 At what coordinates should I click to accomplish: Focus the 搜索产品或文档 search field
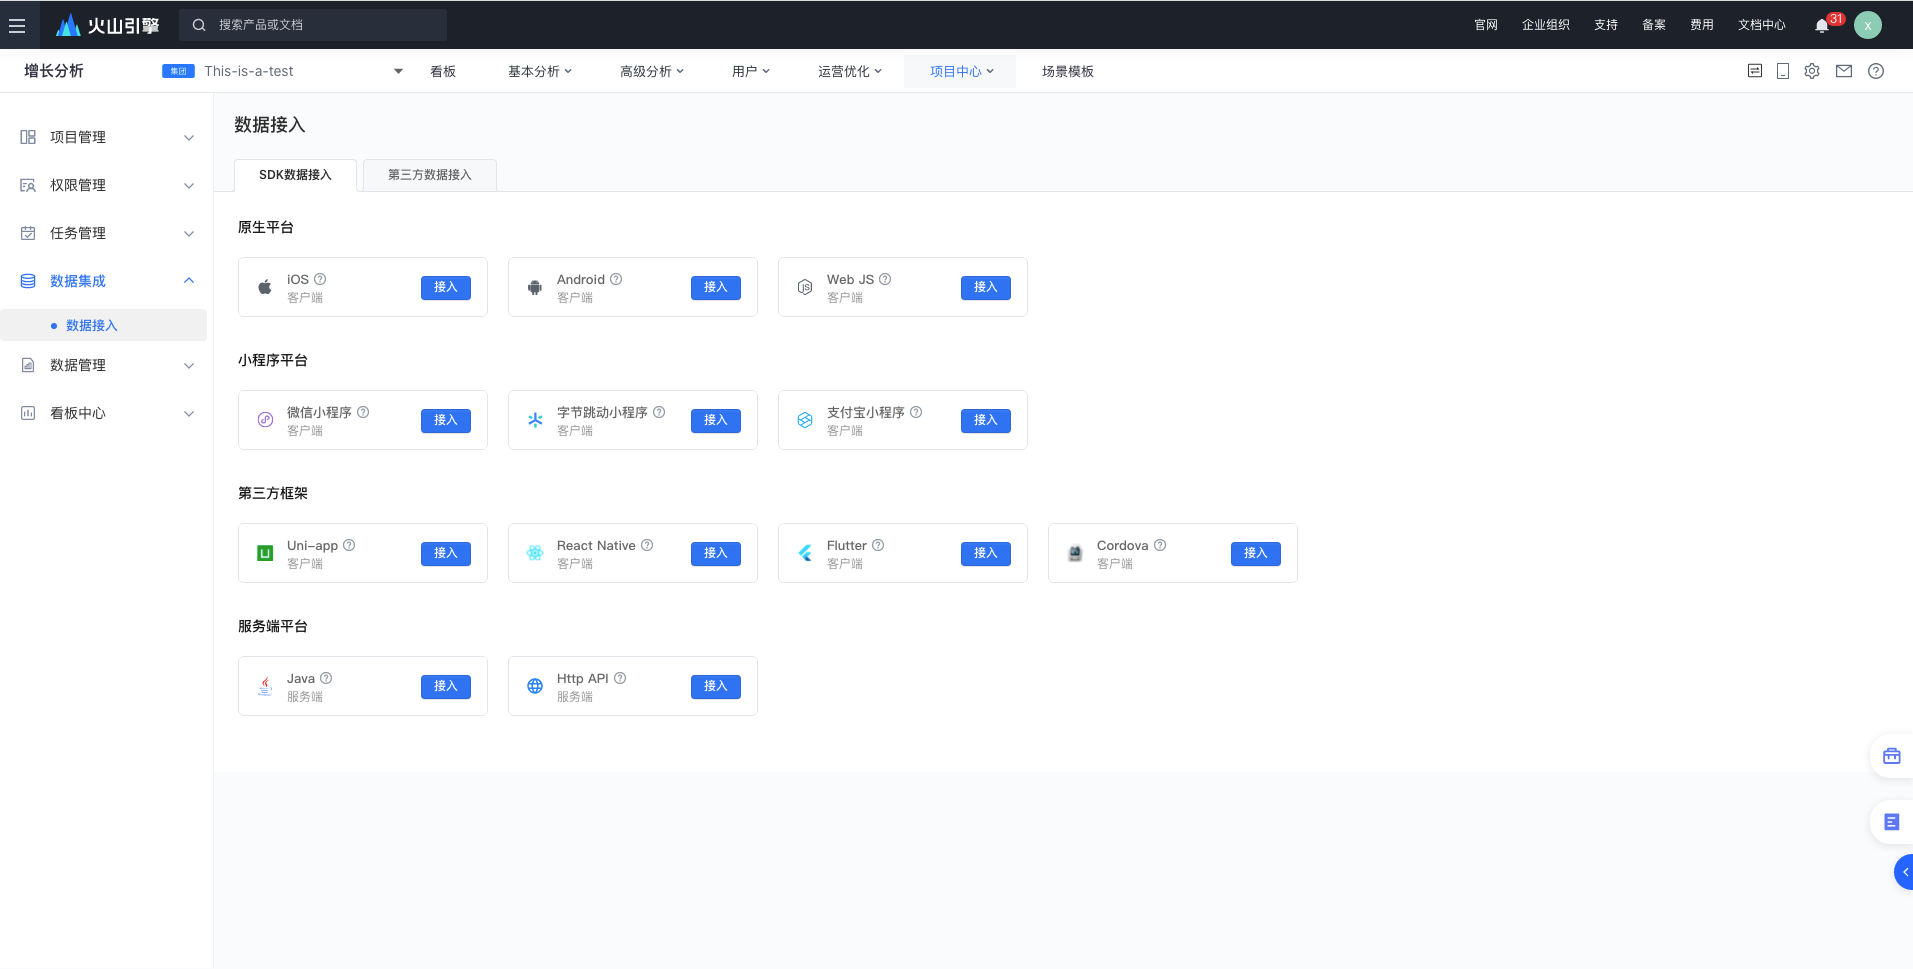tap(313, 25)
